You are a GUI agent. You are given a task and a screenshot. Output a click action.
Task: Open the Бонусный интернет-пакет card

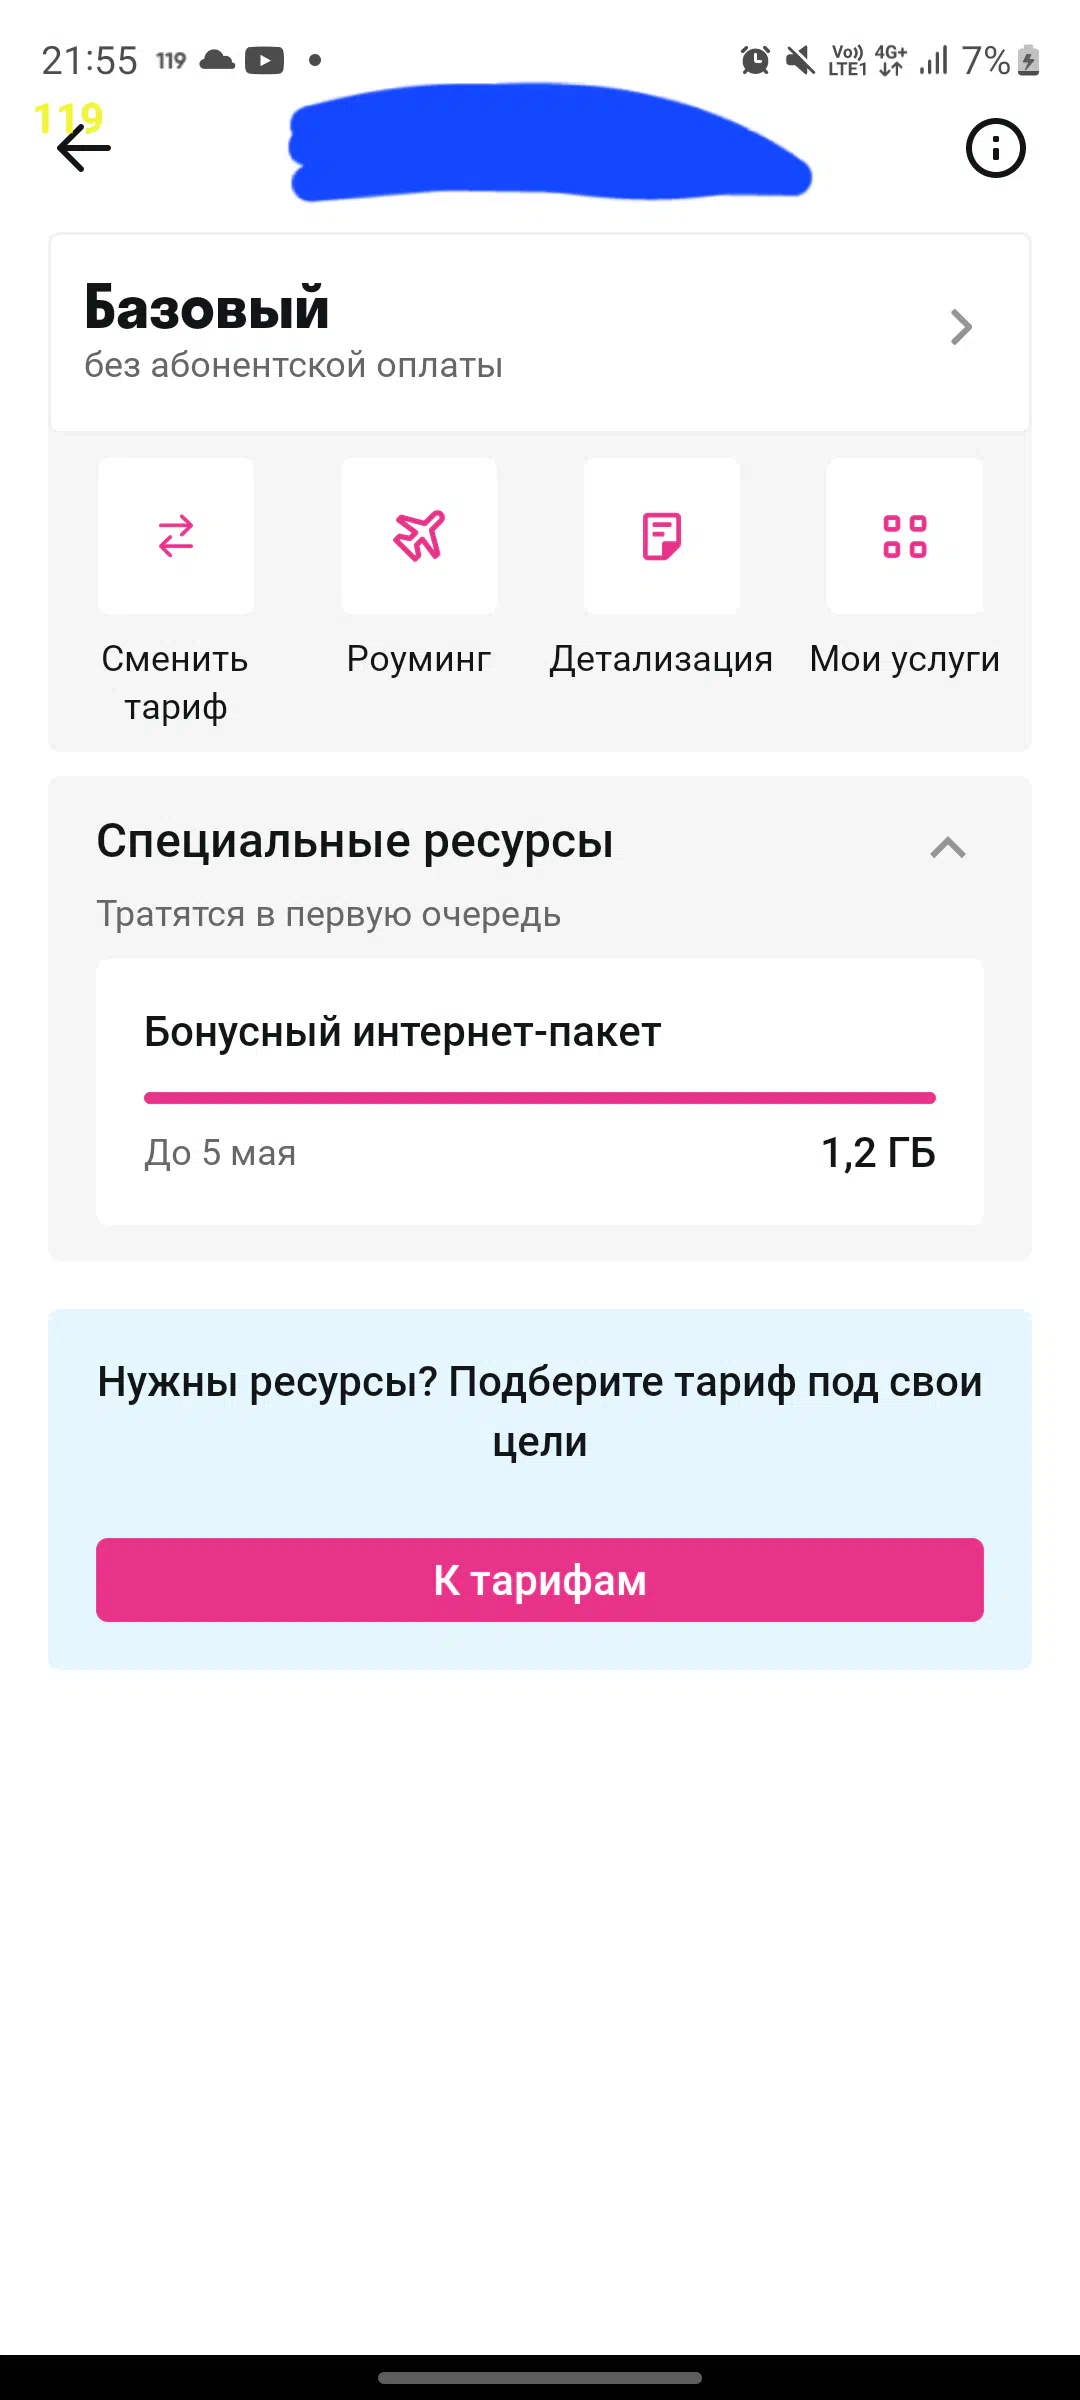540,1092
